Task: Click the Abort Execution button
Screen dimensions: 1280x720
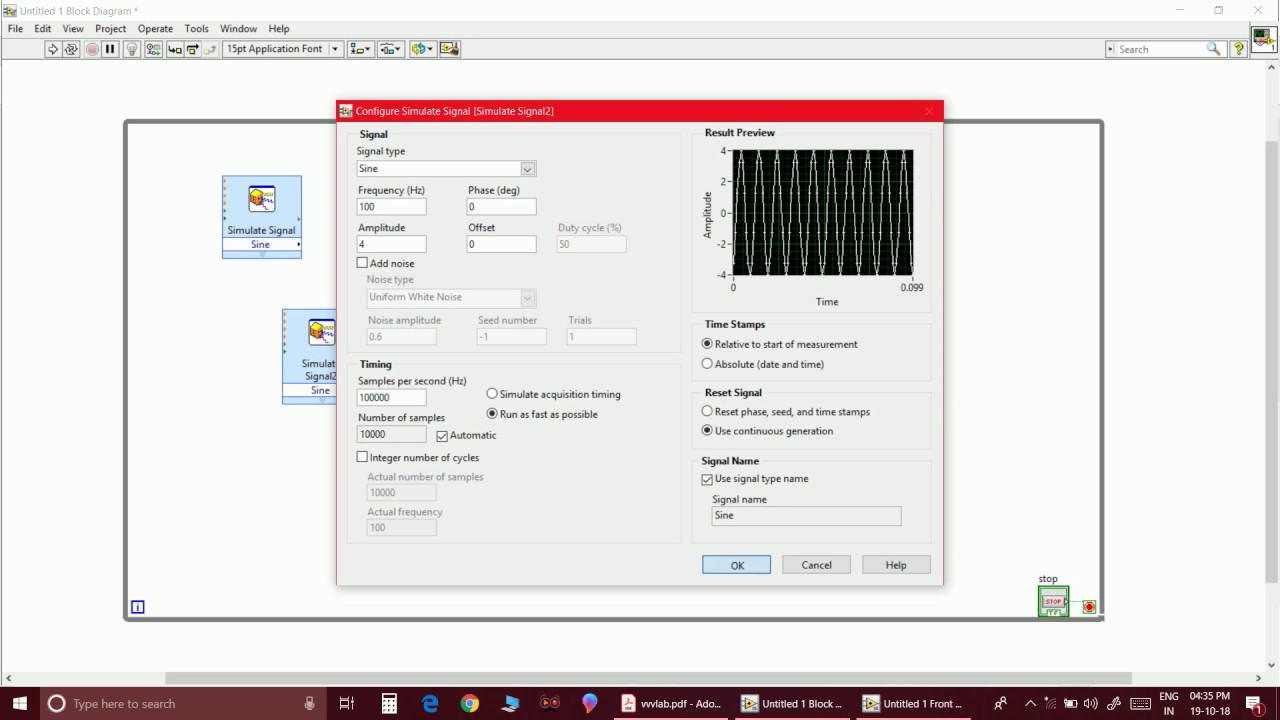Action: click(x=92, y=49)
